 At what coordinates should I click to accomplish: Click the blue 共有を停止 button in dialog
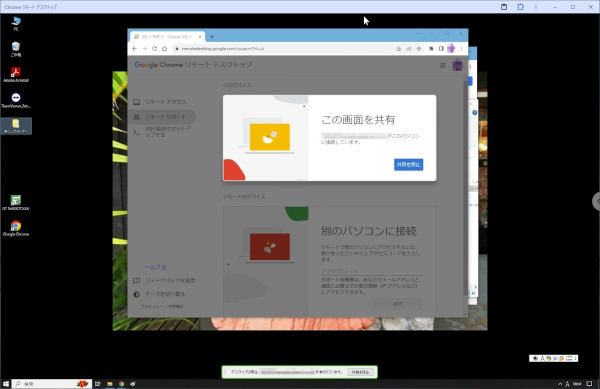[x=408, y=164]
